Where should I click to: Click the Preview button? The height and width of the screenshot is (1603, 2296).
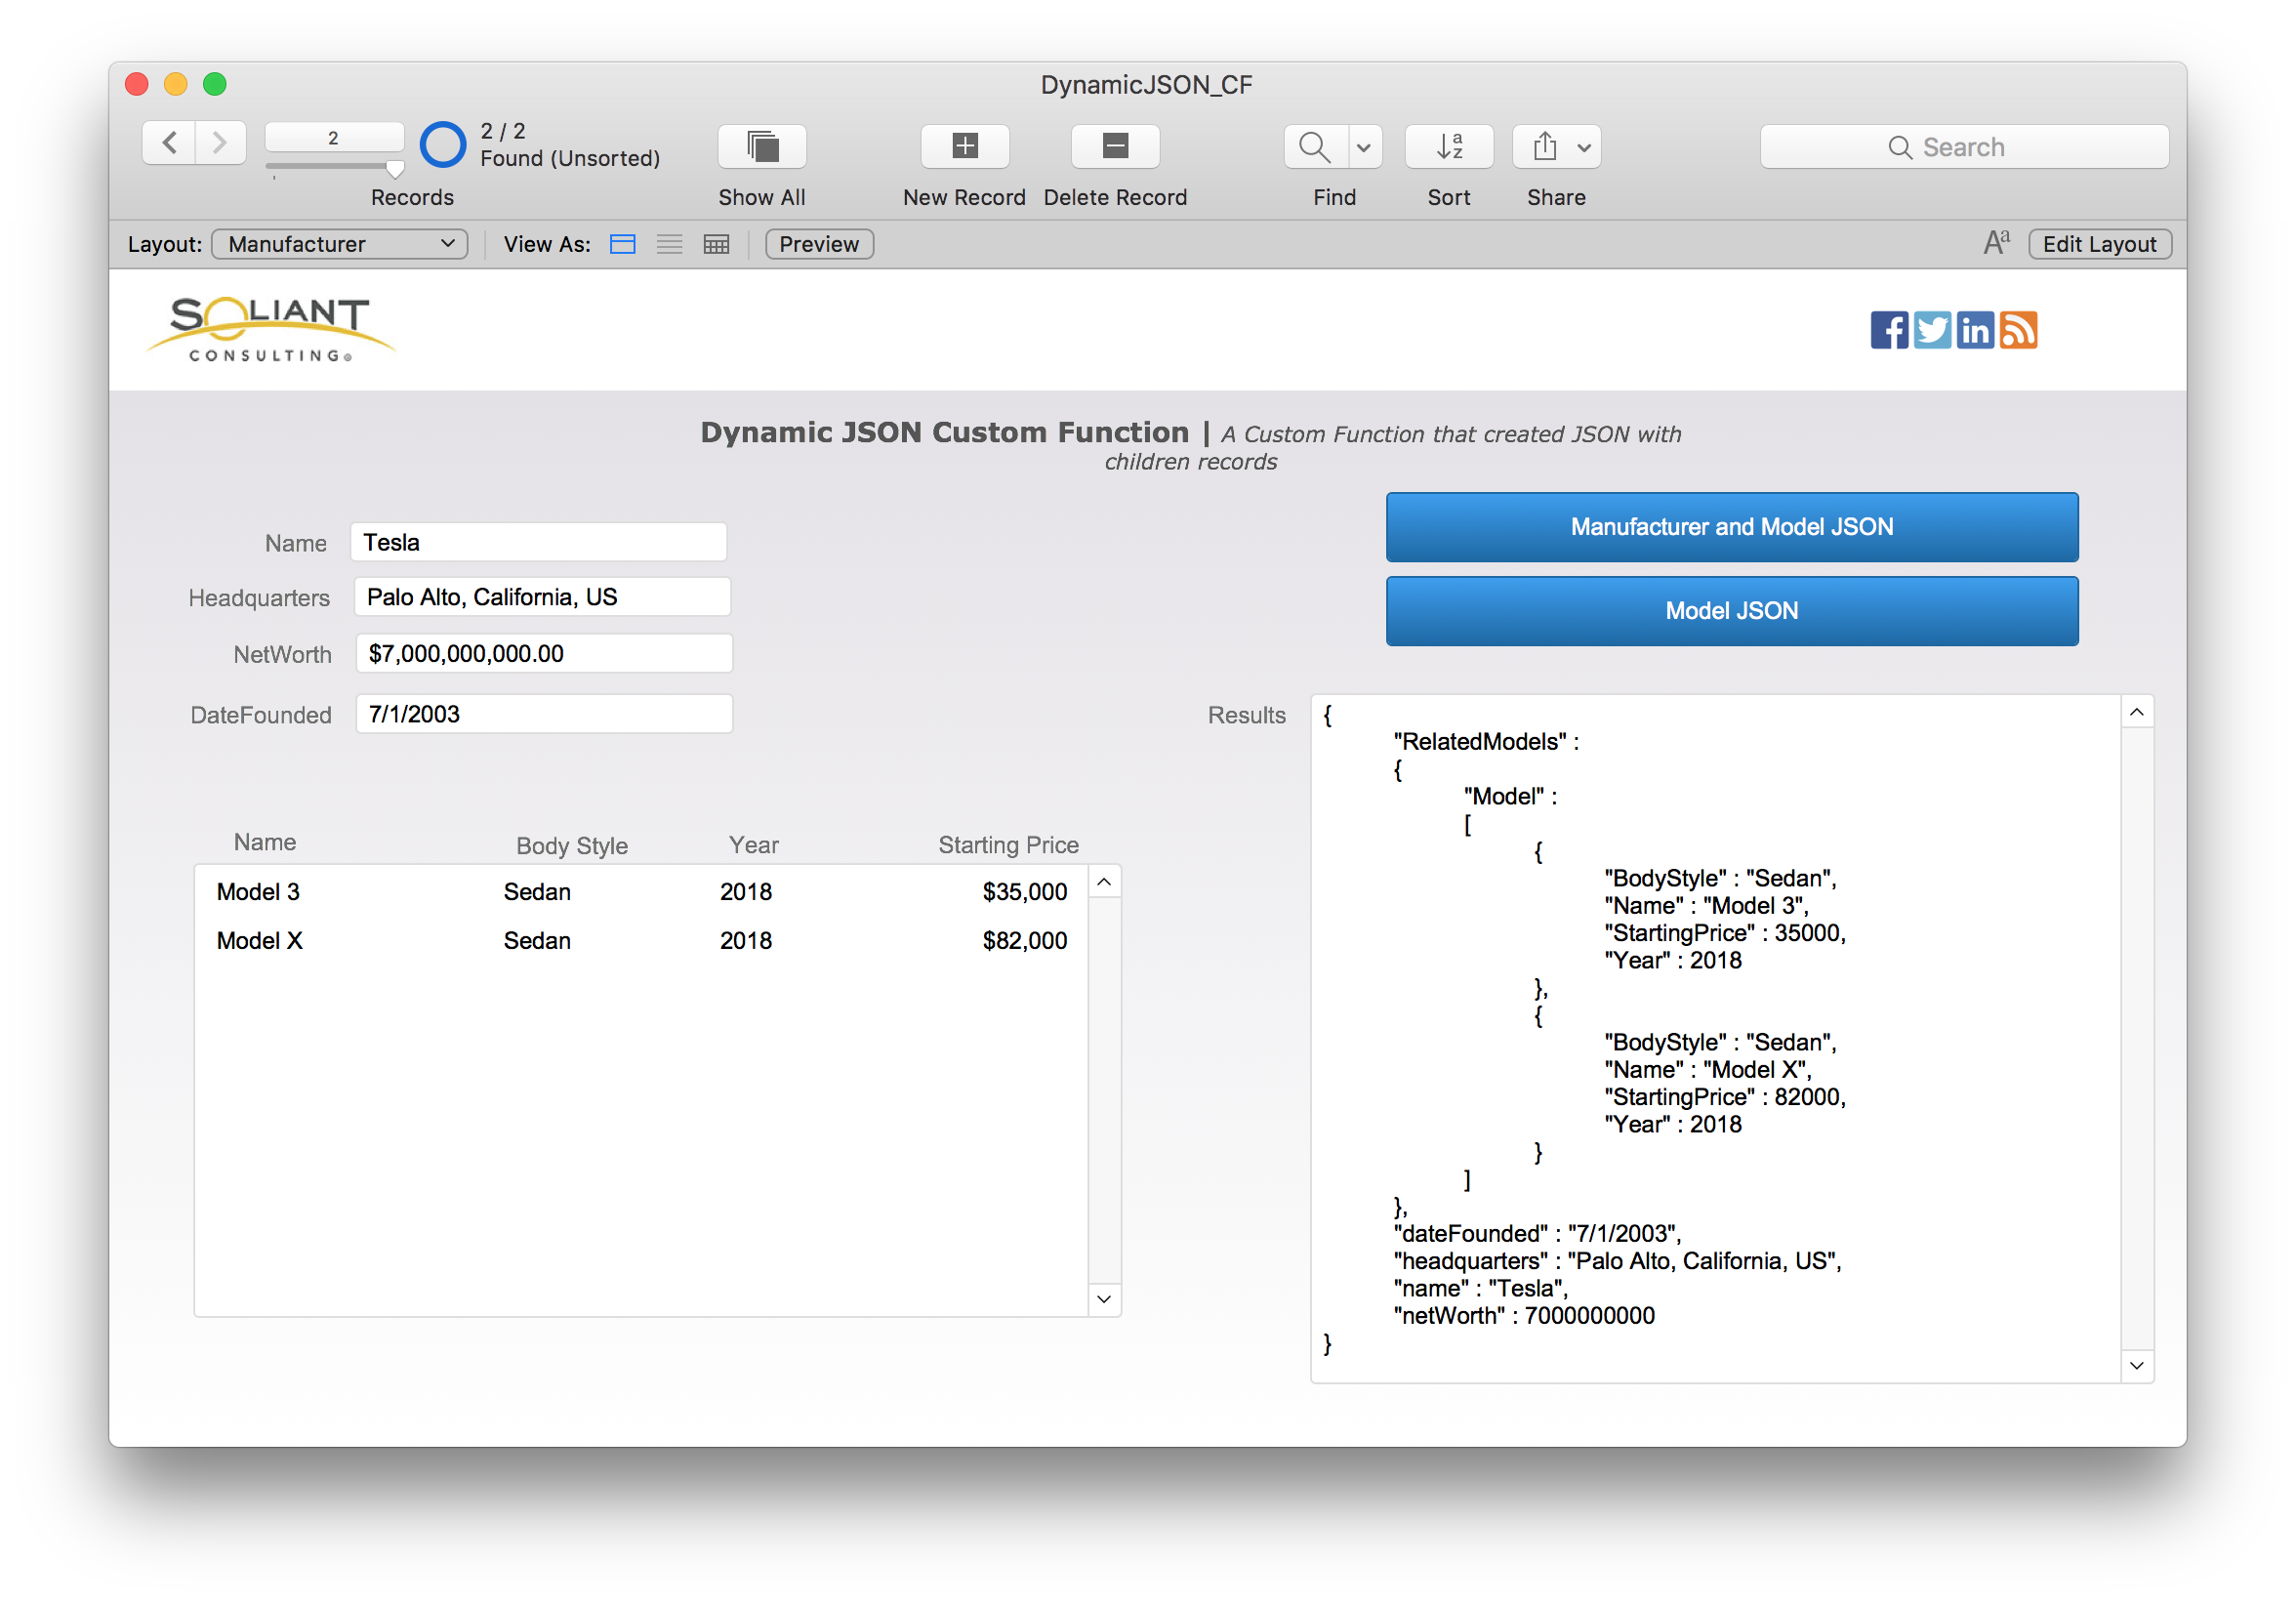819,245
